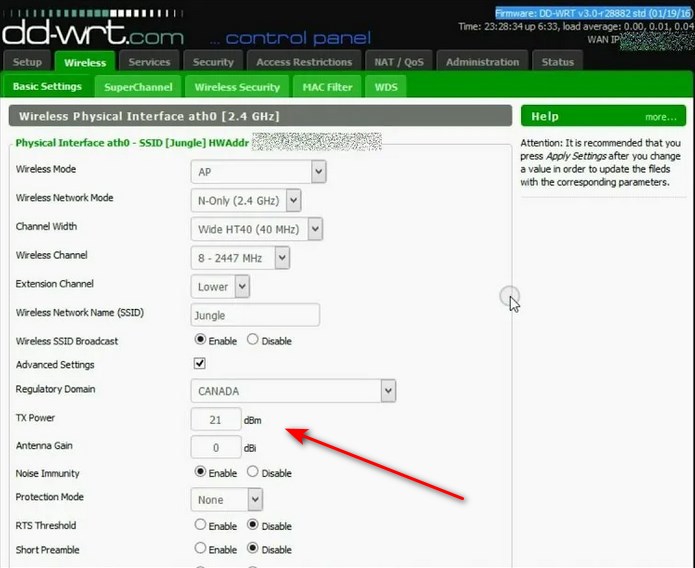
Task: Select Enable for RTS Threshold
Action: point(200,525)
